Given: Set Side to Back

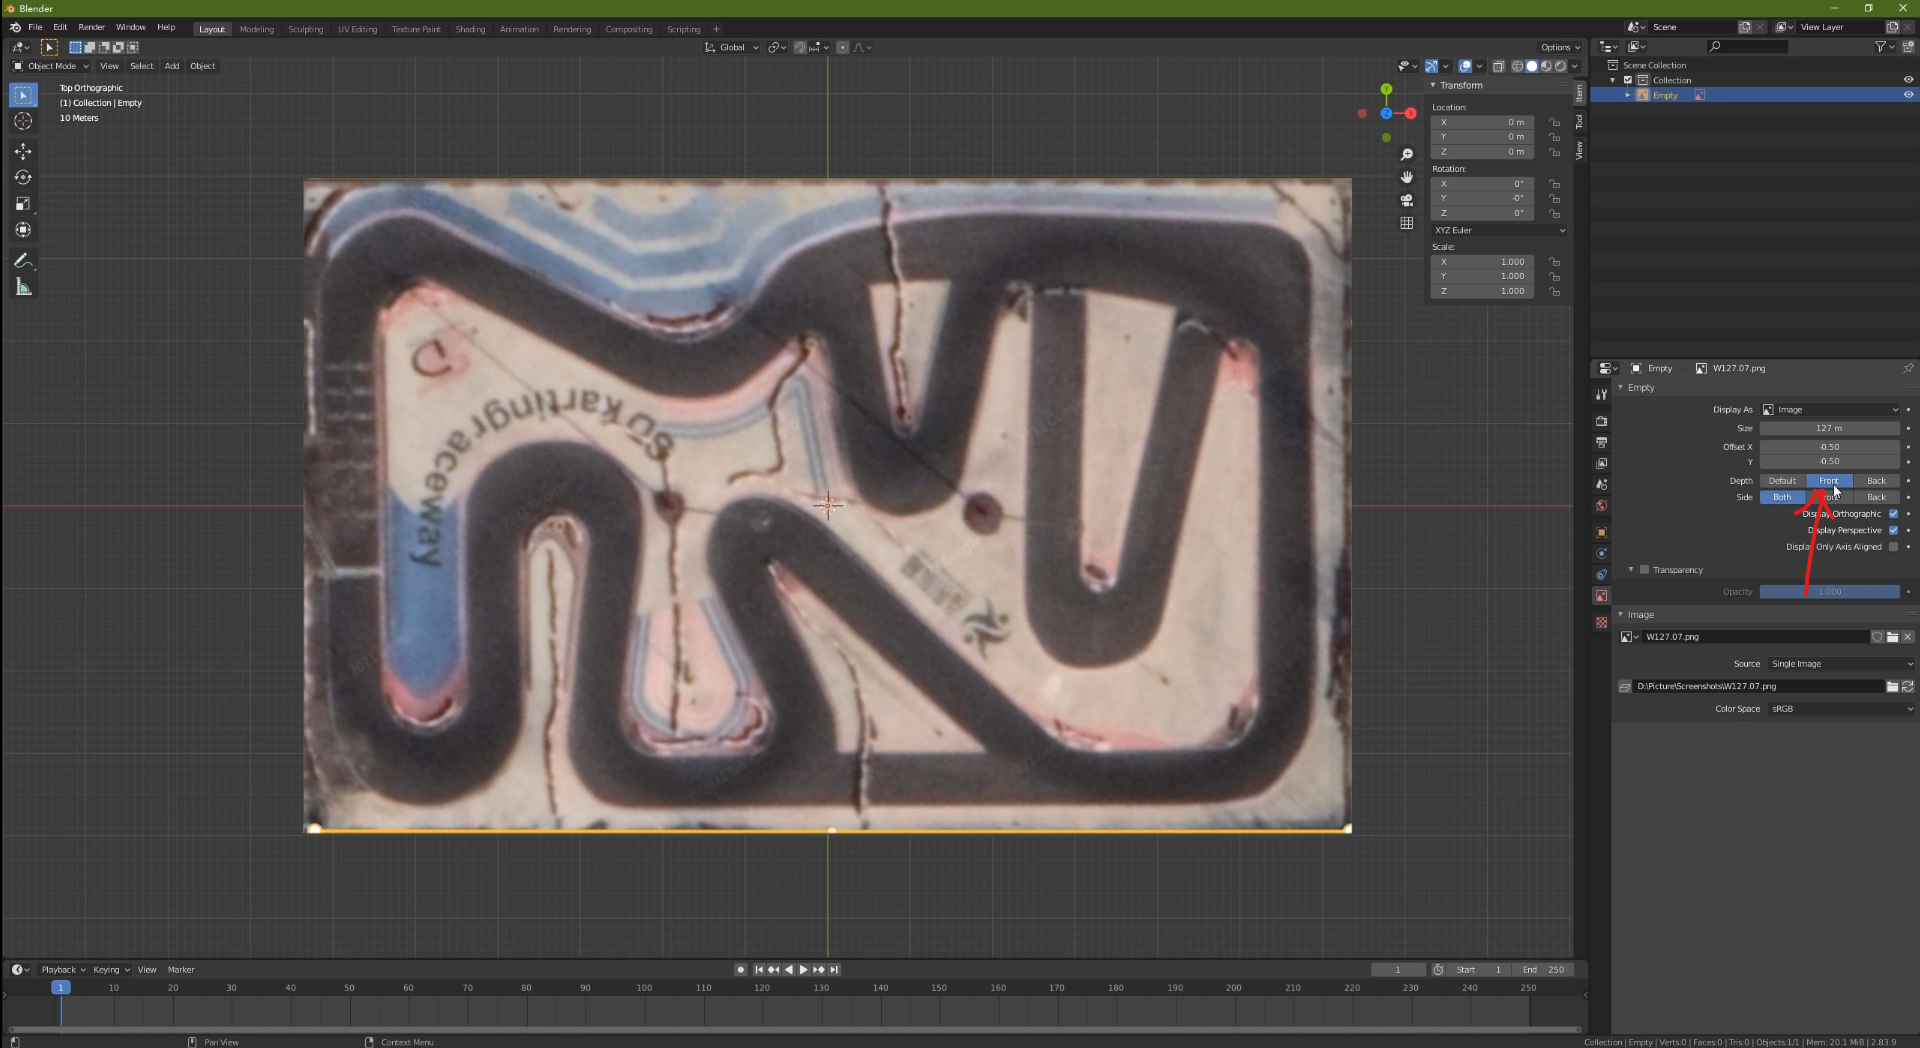Looking at the screenshot, I should coord(1876,497).
